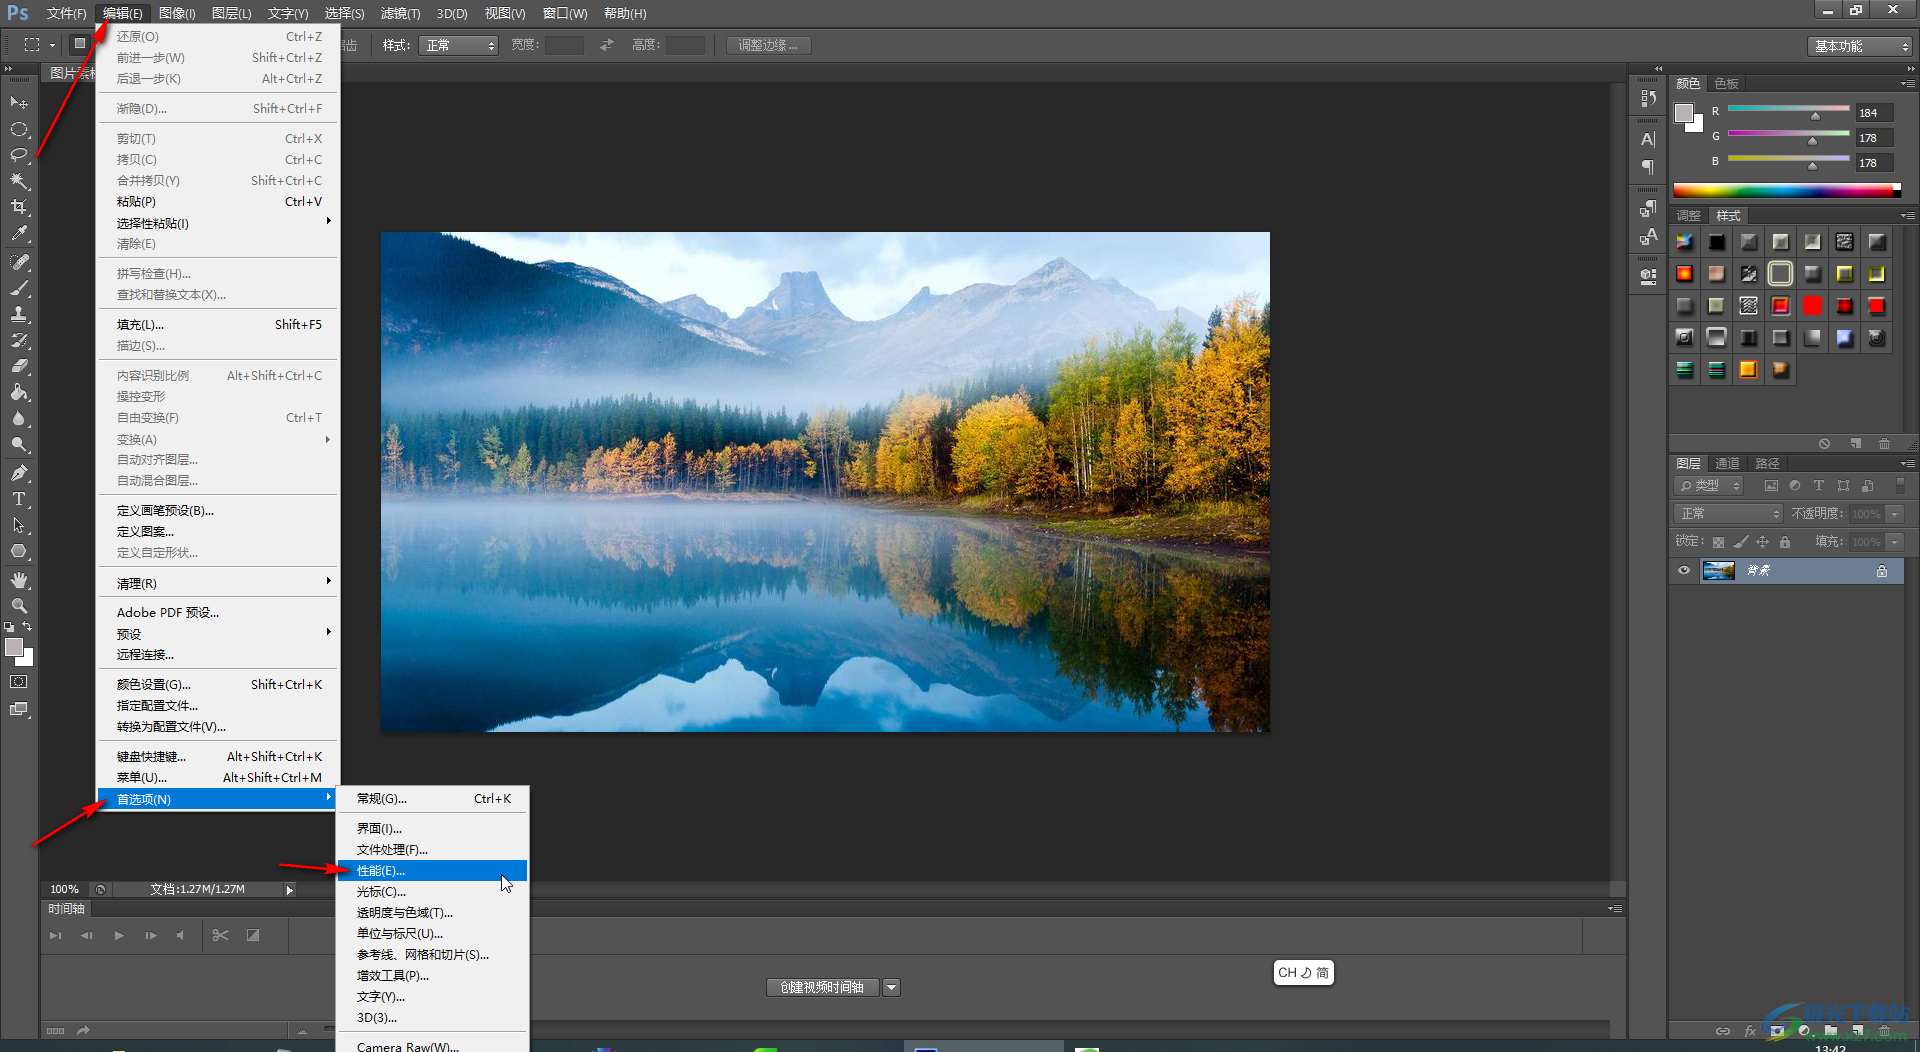Open the 图像(I) menu
The image size is (1920, 1052).
click(x=177, y=13)
